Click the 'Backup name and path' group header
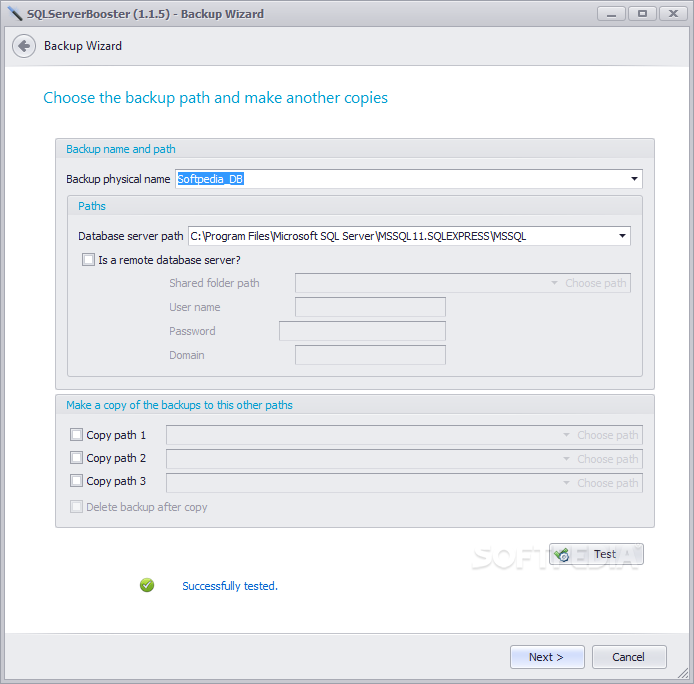This screenshot has height=684, width=694. click(121, 149)
